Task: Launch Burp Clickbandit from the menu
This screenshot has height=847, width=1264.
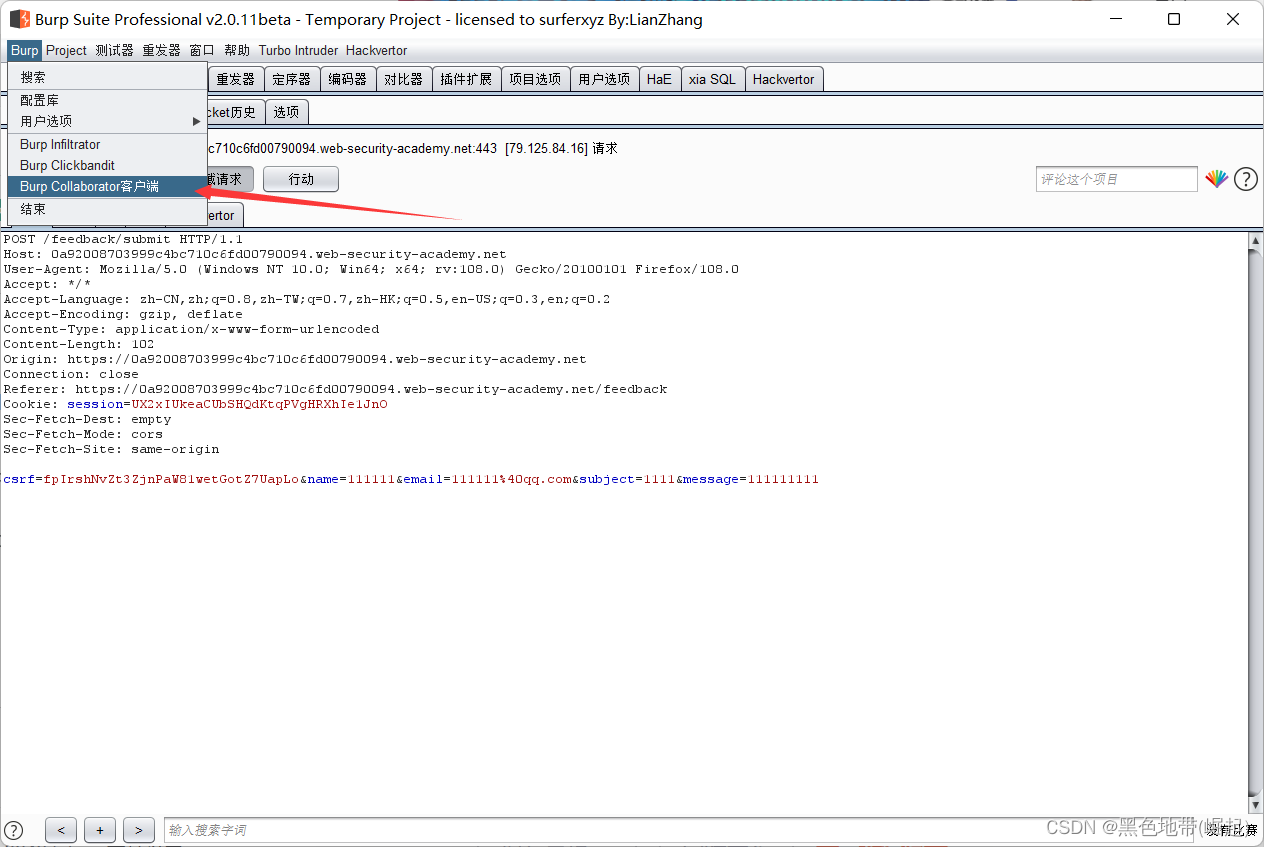Action: (107, 165)
